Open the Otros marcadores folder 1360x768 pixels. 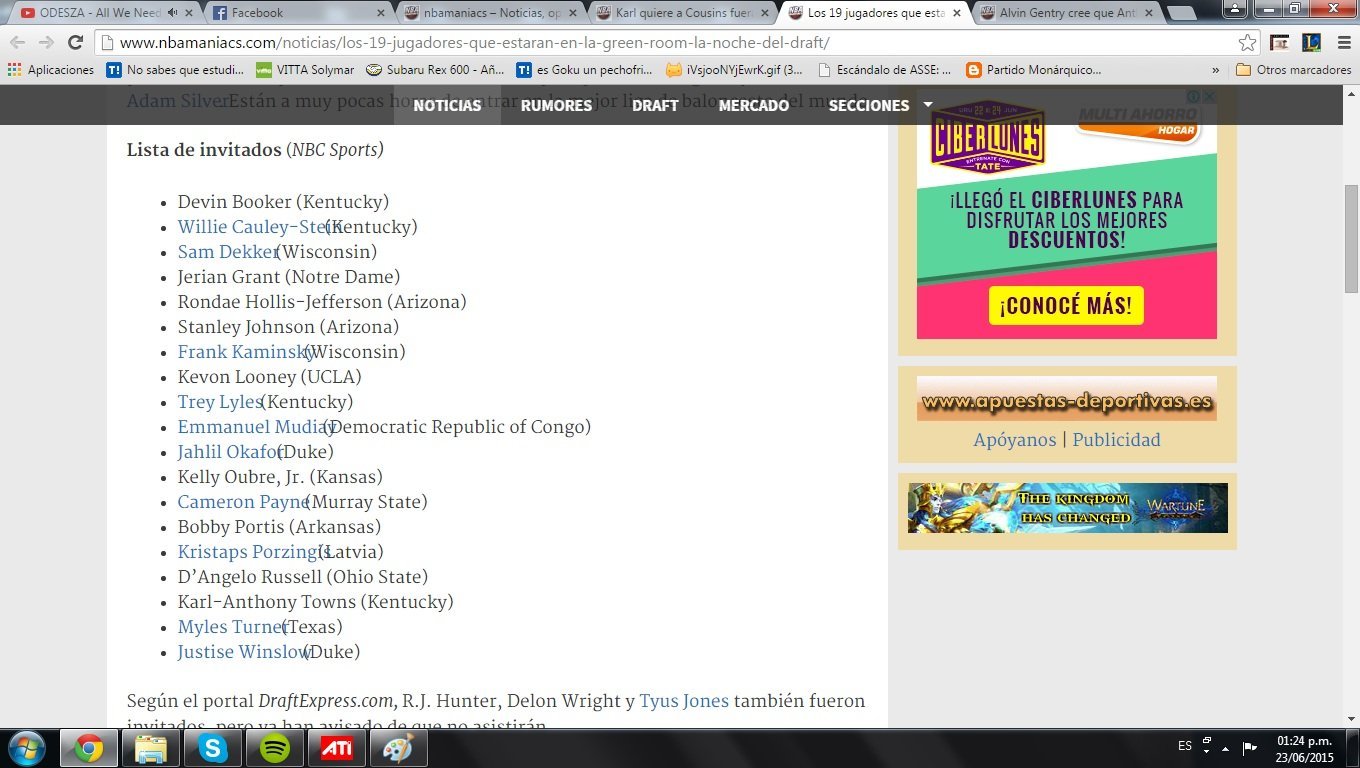[x=1294, y=70]
